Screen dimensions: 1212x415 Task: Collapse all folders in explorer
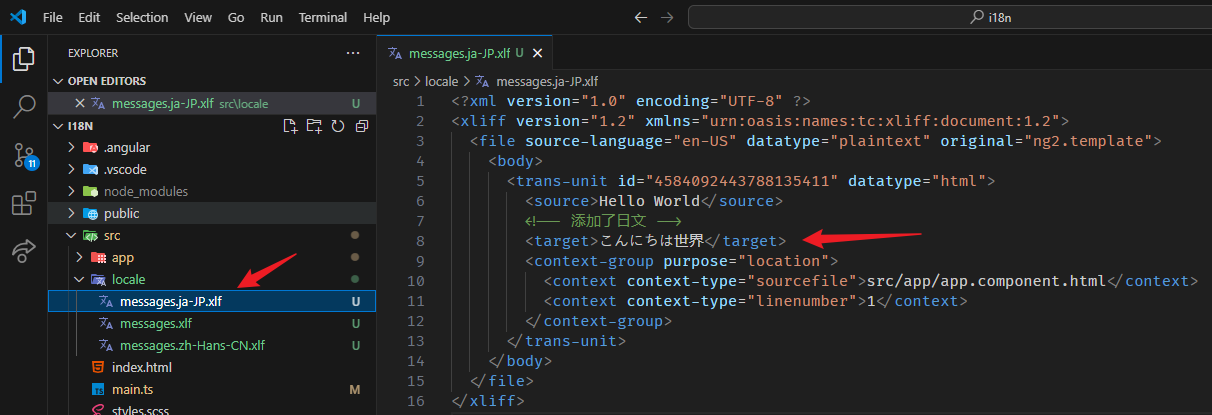click(361, 126)
